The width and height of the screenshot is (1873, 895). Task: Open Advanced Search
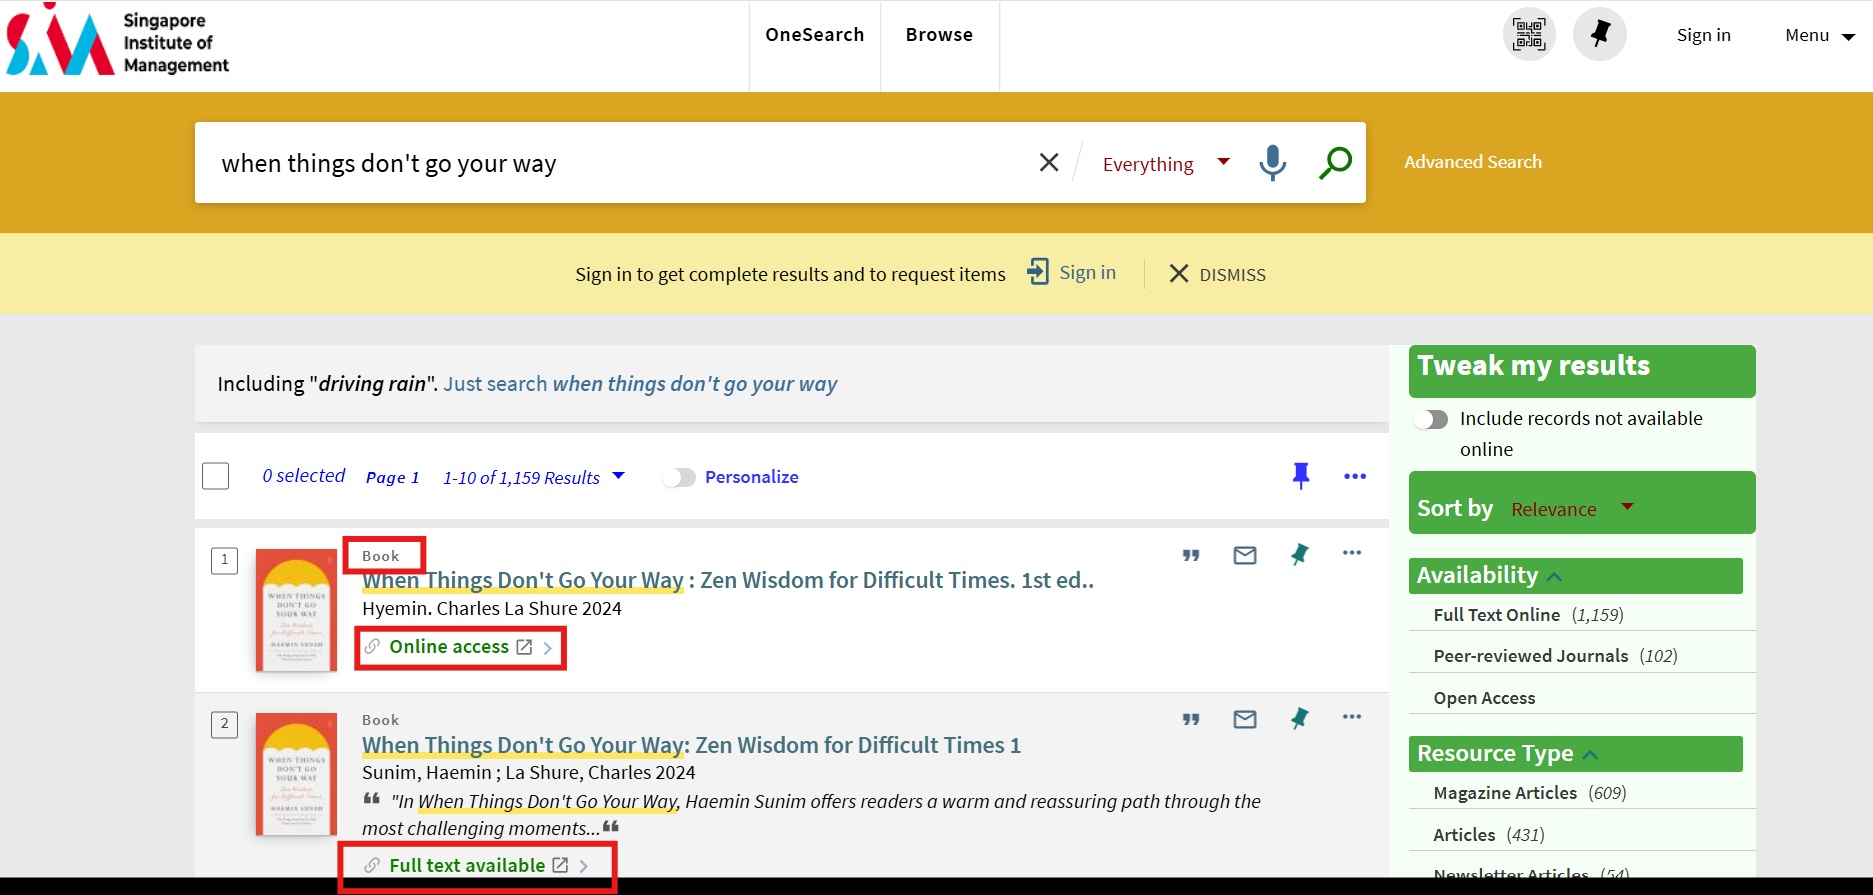coord(1473,162)
